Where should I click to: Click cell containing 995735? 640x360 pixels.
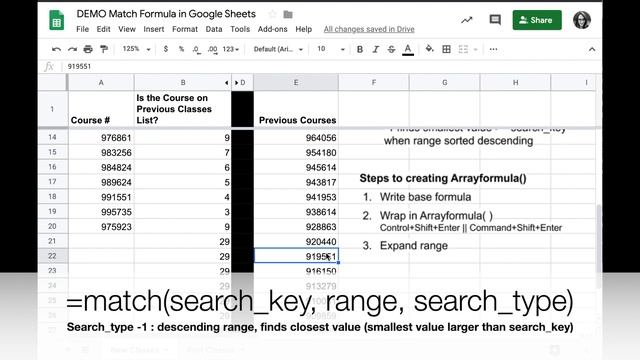101,212
